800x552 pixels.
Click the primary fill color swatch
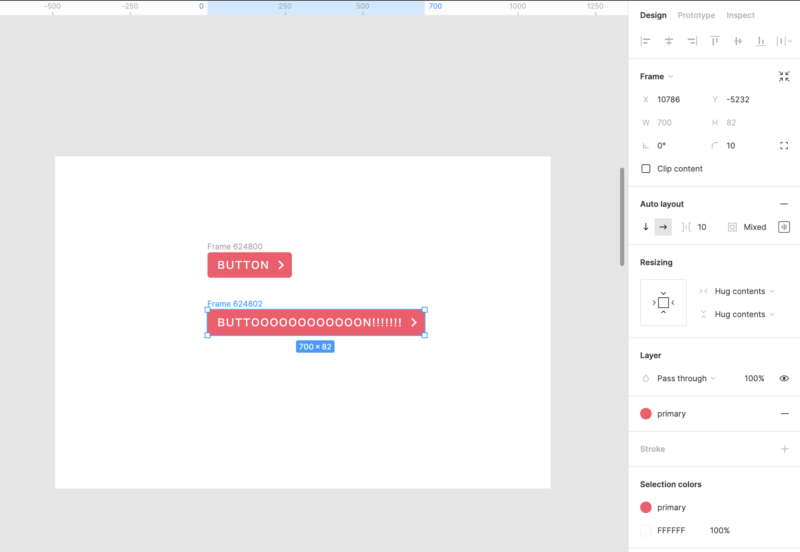(646, 413)
